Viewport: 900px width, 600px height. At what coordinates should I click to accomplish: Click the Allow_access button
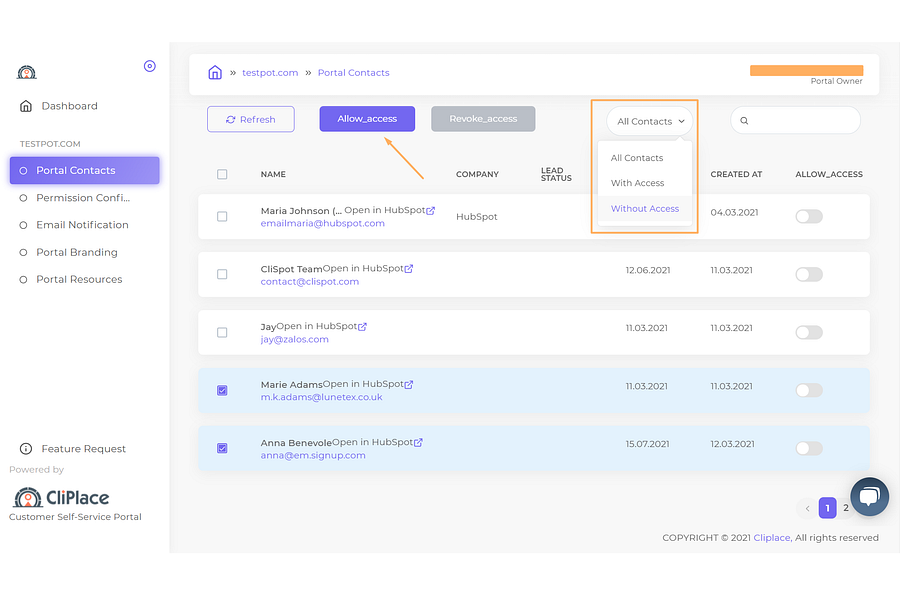(367, 119)
